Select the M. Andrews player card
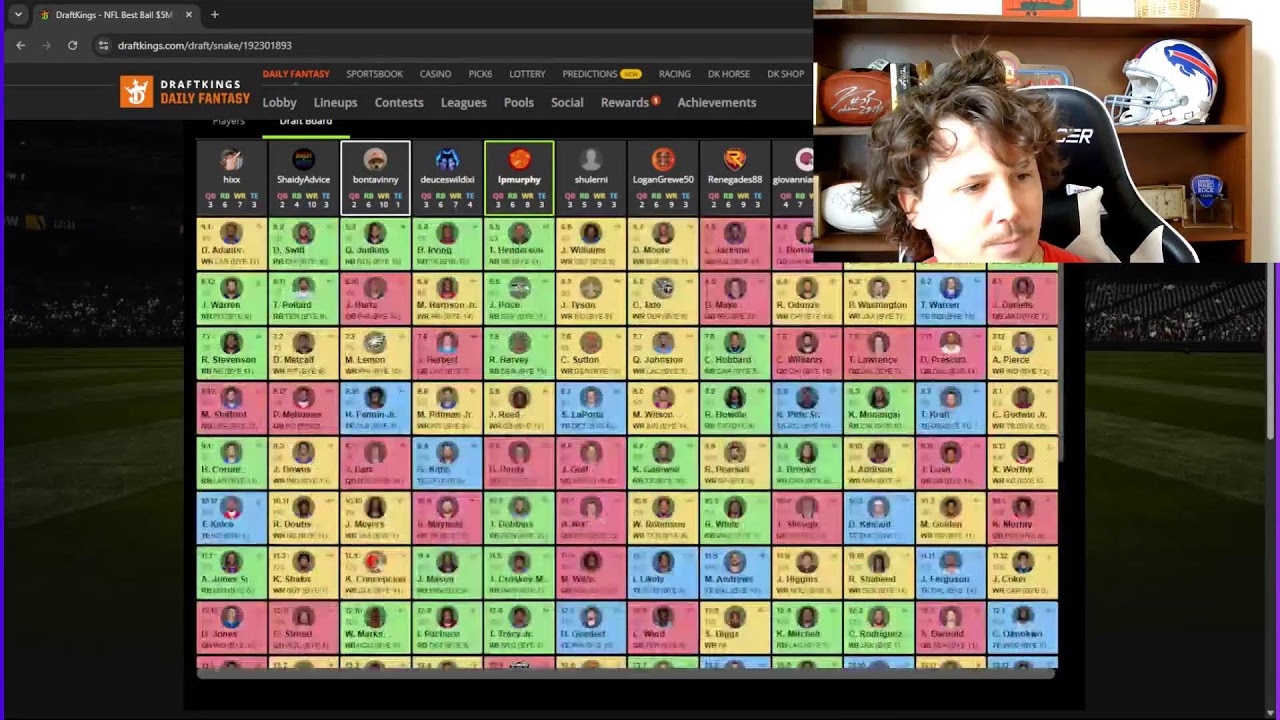 pyautogui.click(x=735, y=574)
